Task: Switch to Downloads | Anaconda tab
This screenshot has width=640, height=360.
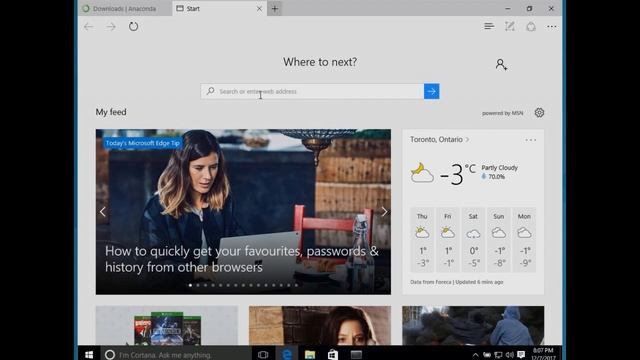Action: click(124, 9)
